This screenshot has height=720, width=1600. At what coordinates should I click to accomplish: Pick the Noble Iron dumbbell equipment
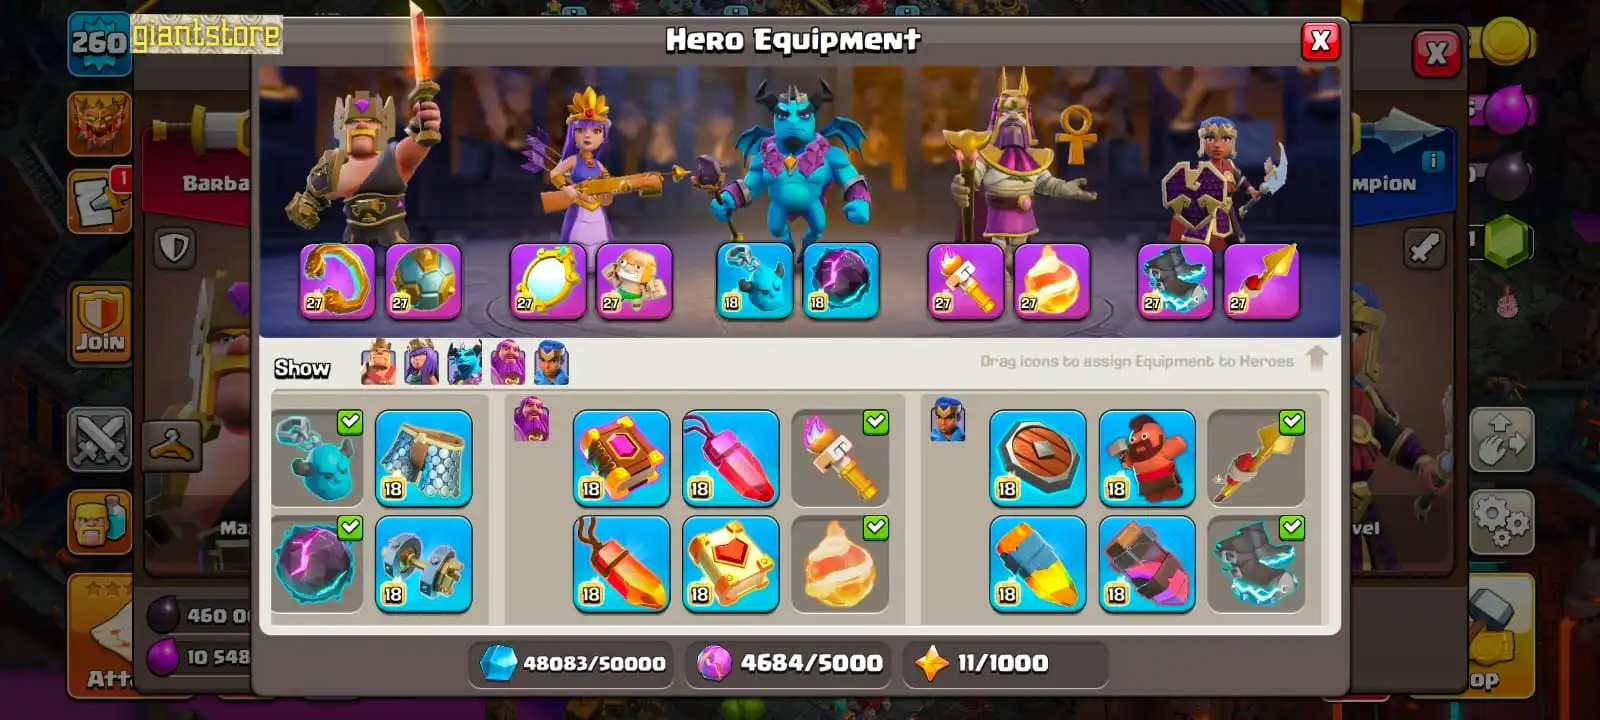tap(423, 563)
